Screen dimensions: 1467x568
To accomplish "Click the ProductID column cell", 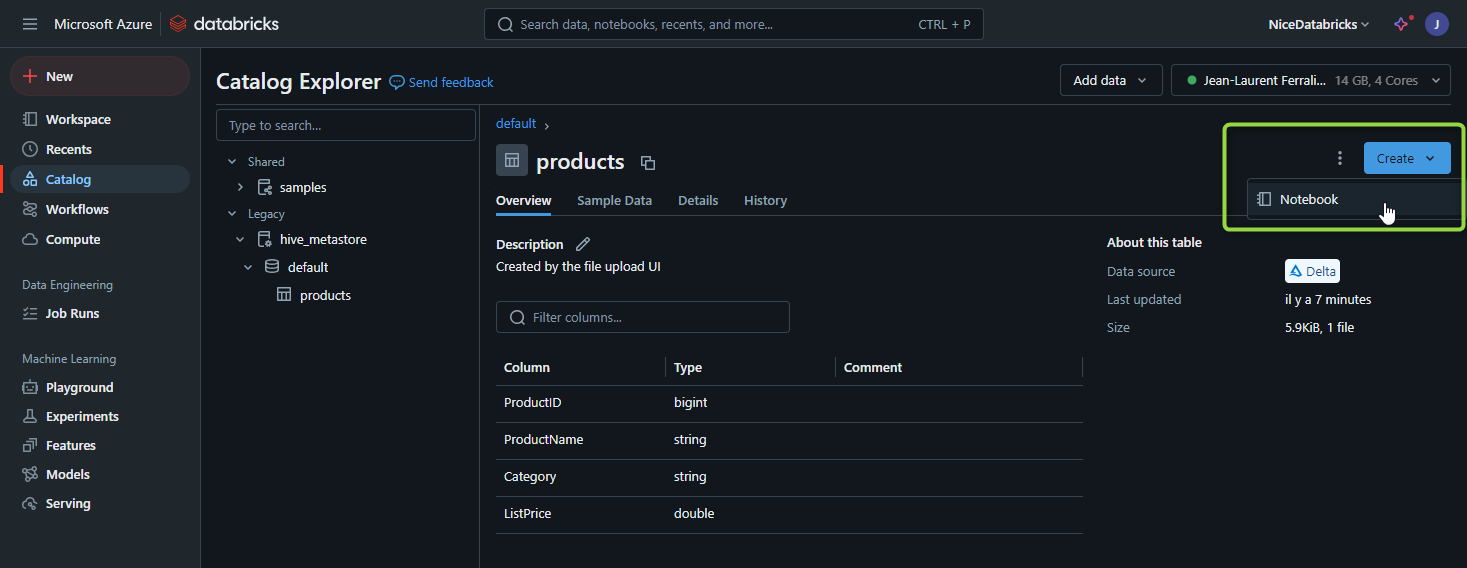I will click(533, 402).
